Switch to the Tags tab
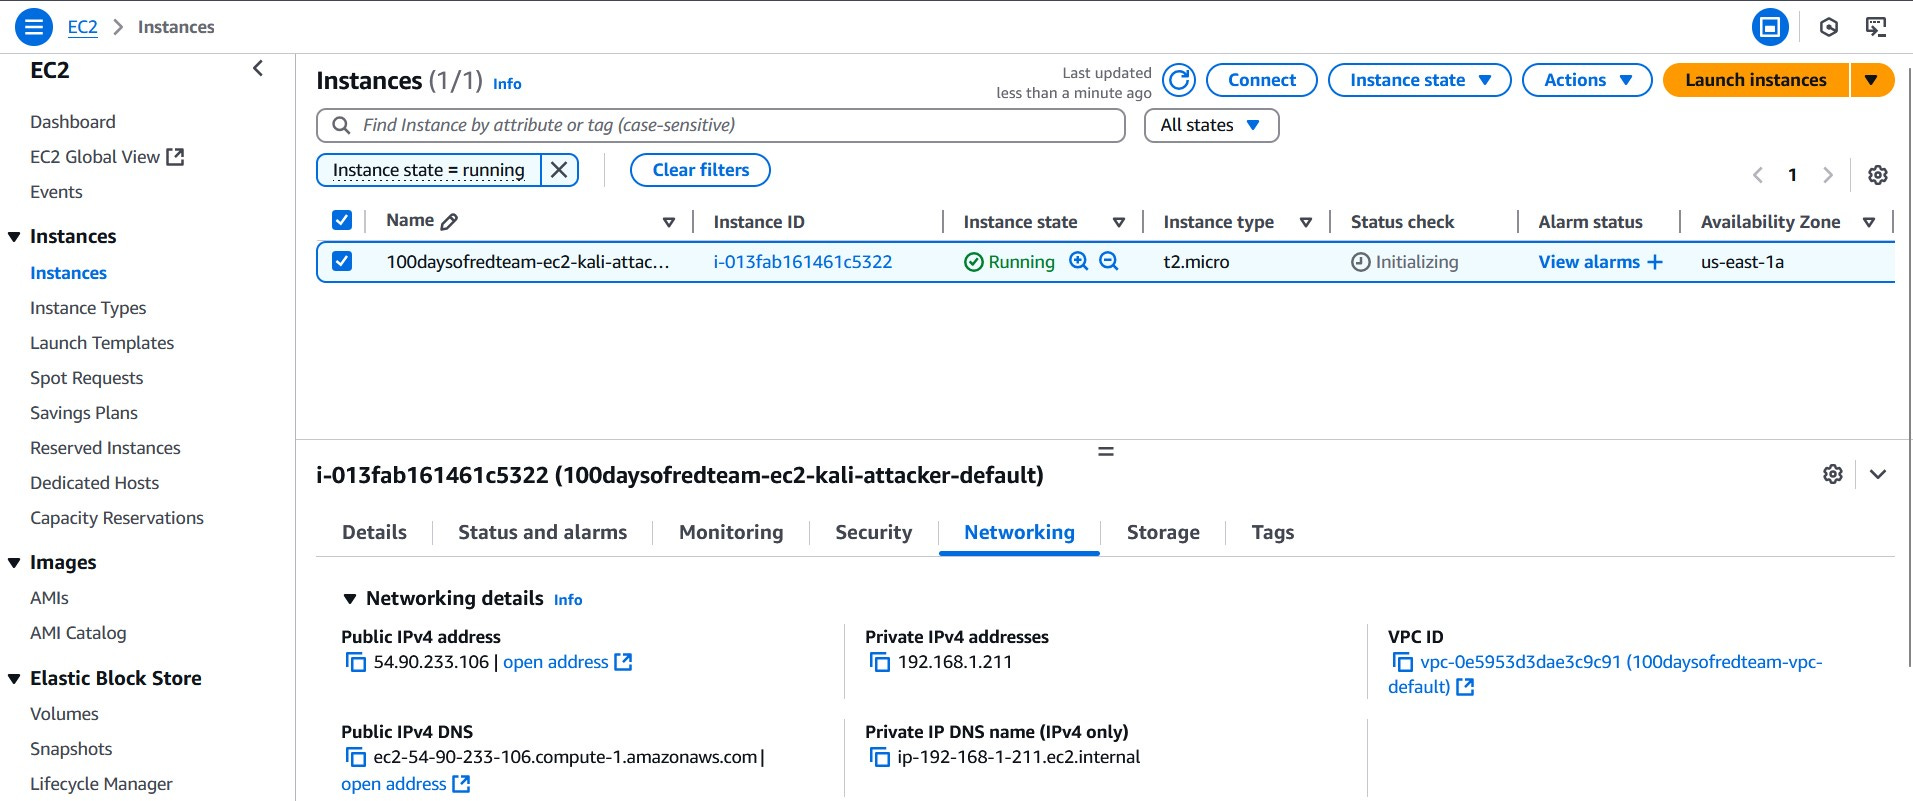The width and height of the screenshot is (1913, 801). point(1272,532)
